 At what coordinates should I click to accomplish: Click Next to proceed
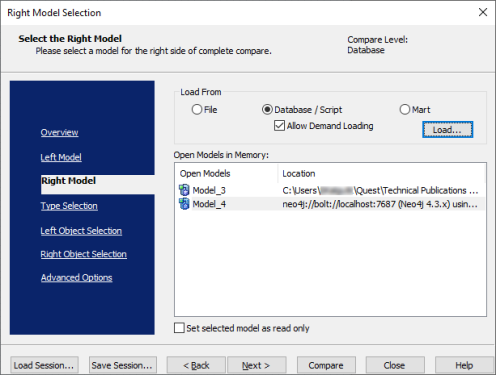[256, 365]
